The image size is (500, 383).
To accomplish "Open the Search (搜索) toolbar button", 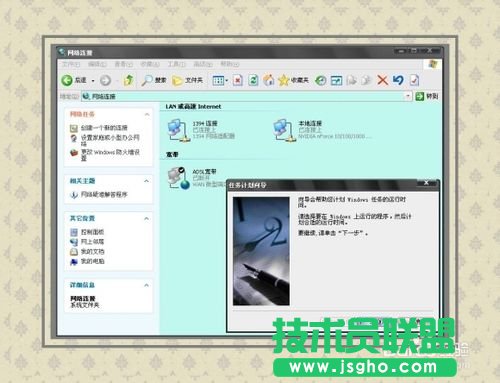I will pyautogui.click(x=154, y=80).
